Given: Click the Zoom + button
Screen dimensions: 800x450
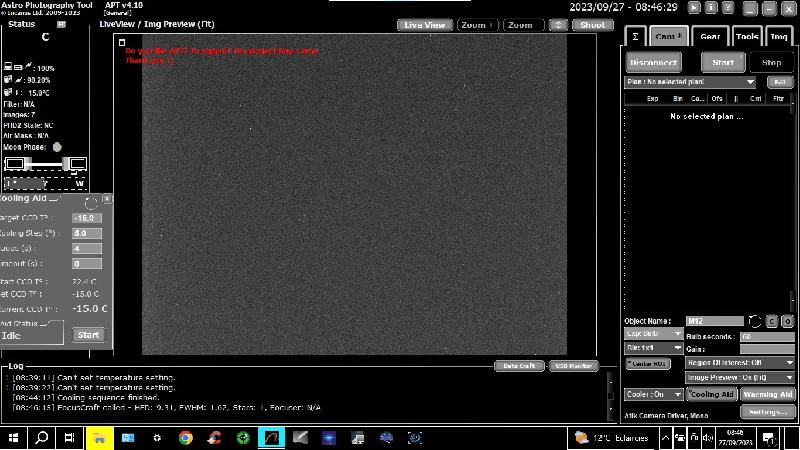Looking at the screenshot, I should point(477,25).
